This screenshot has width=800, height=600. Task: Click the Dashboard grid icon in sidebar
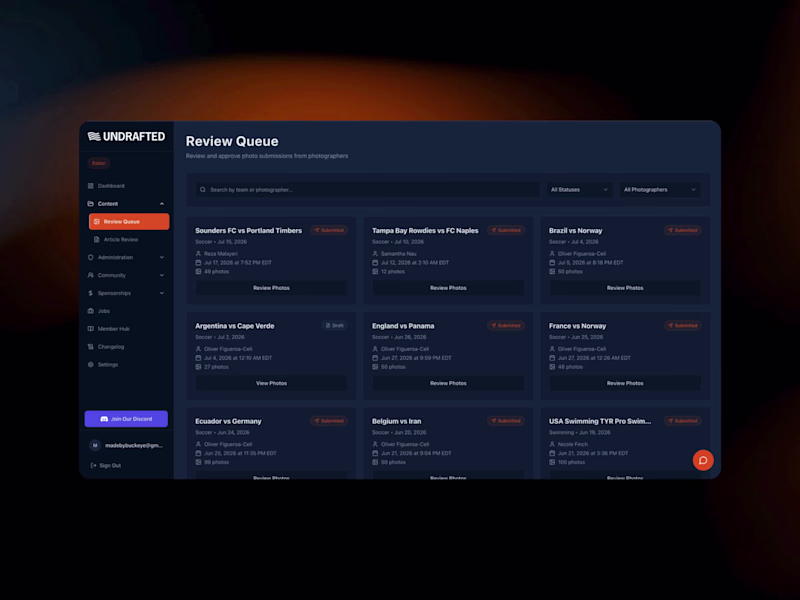click(91, 186)
